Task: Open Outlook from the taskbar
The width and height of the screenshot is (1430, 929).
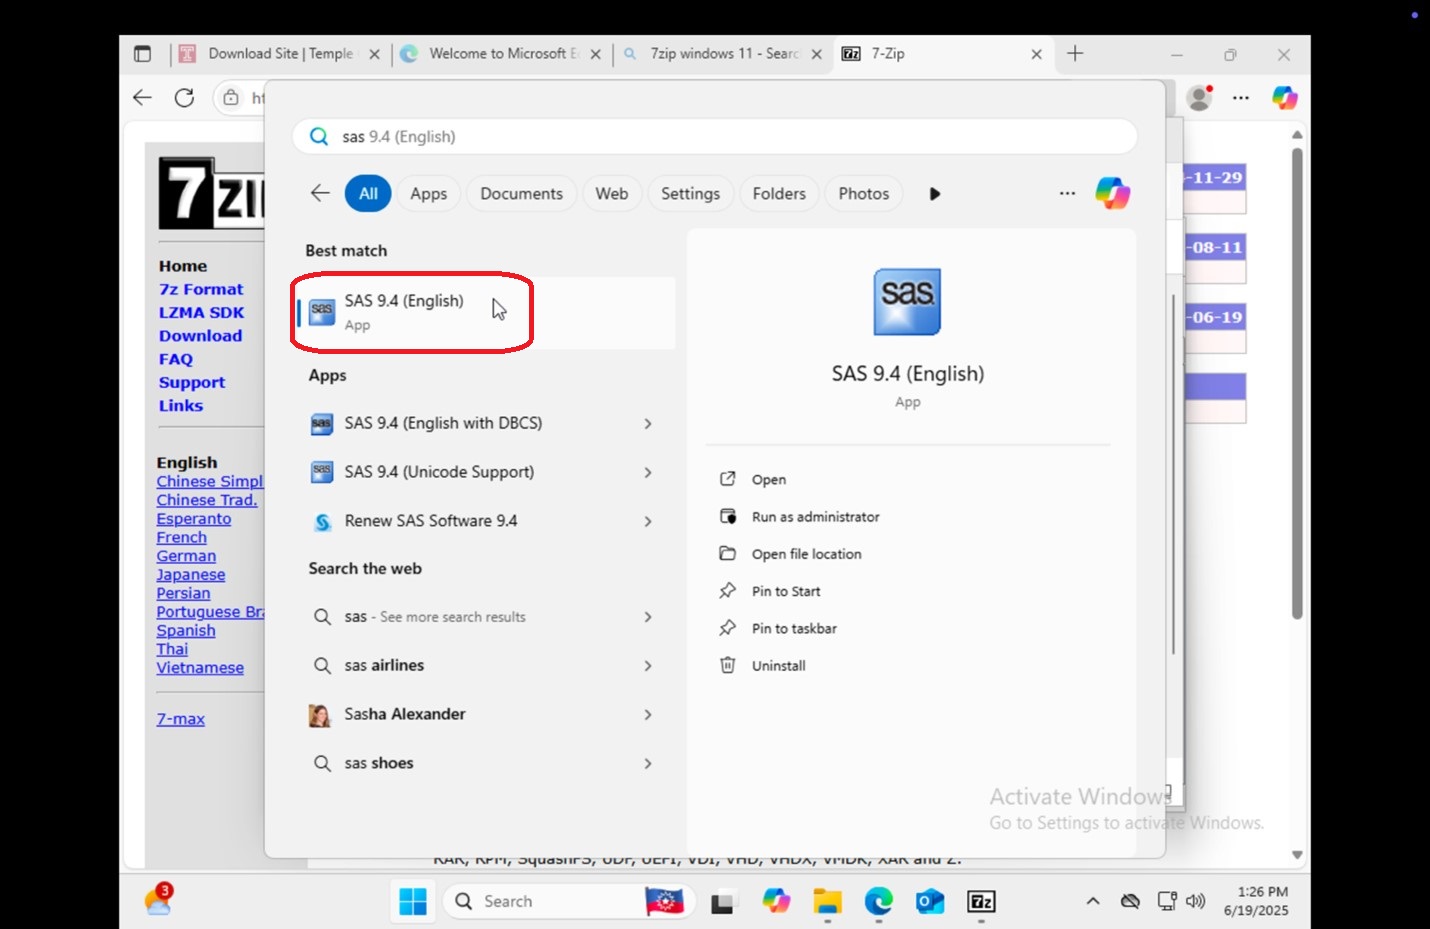Action: coord(930,901)
